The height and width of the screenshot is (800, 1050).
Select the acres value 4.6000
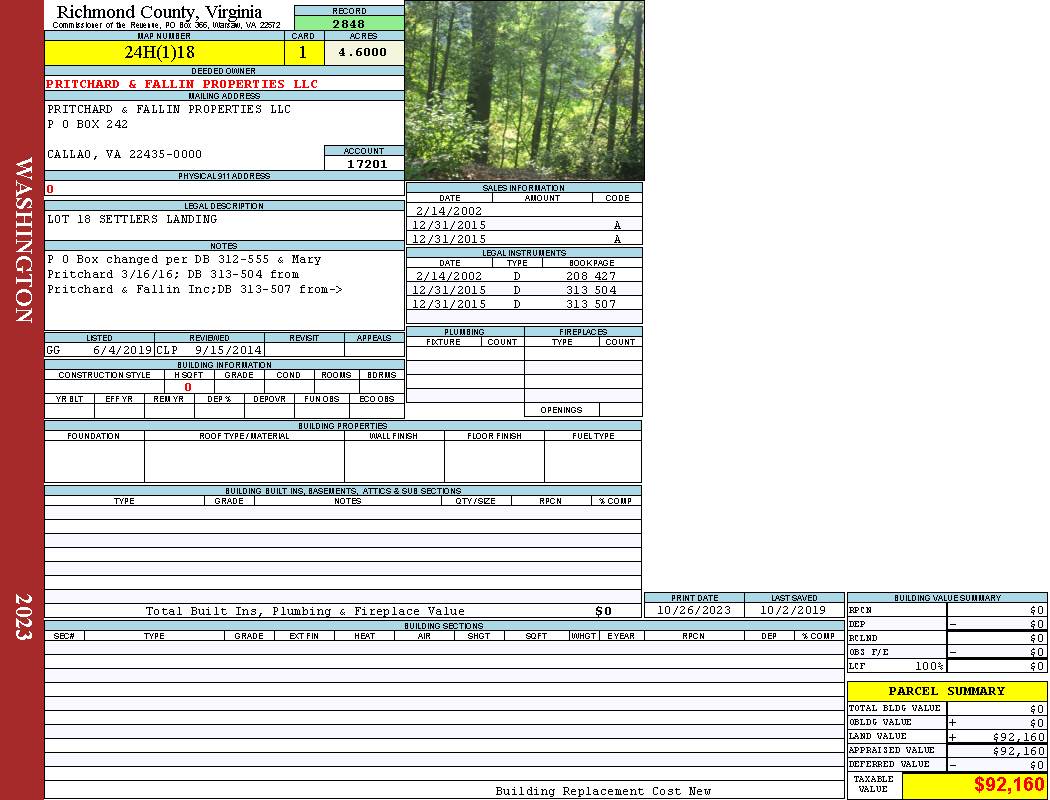point(363,53)
